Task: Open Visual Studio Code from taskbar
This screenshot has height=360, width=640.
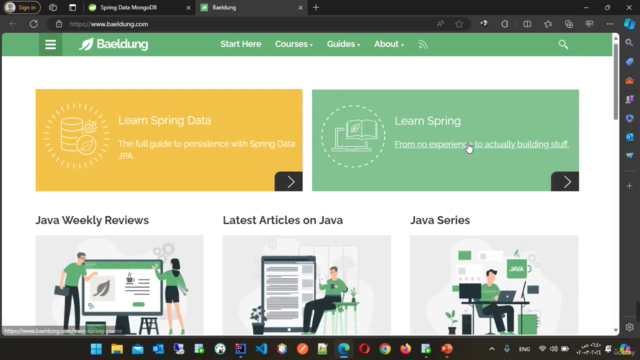Action: pos(261,349)
